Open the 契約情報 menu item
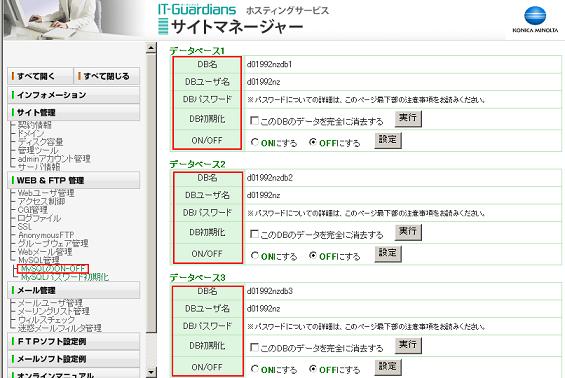This screenshot has width=565, height=378. (x=35, y=125)
